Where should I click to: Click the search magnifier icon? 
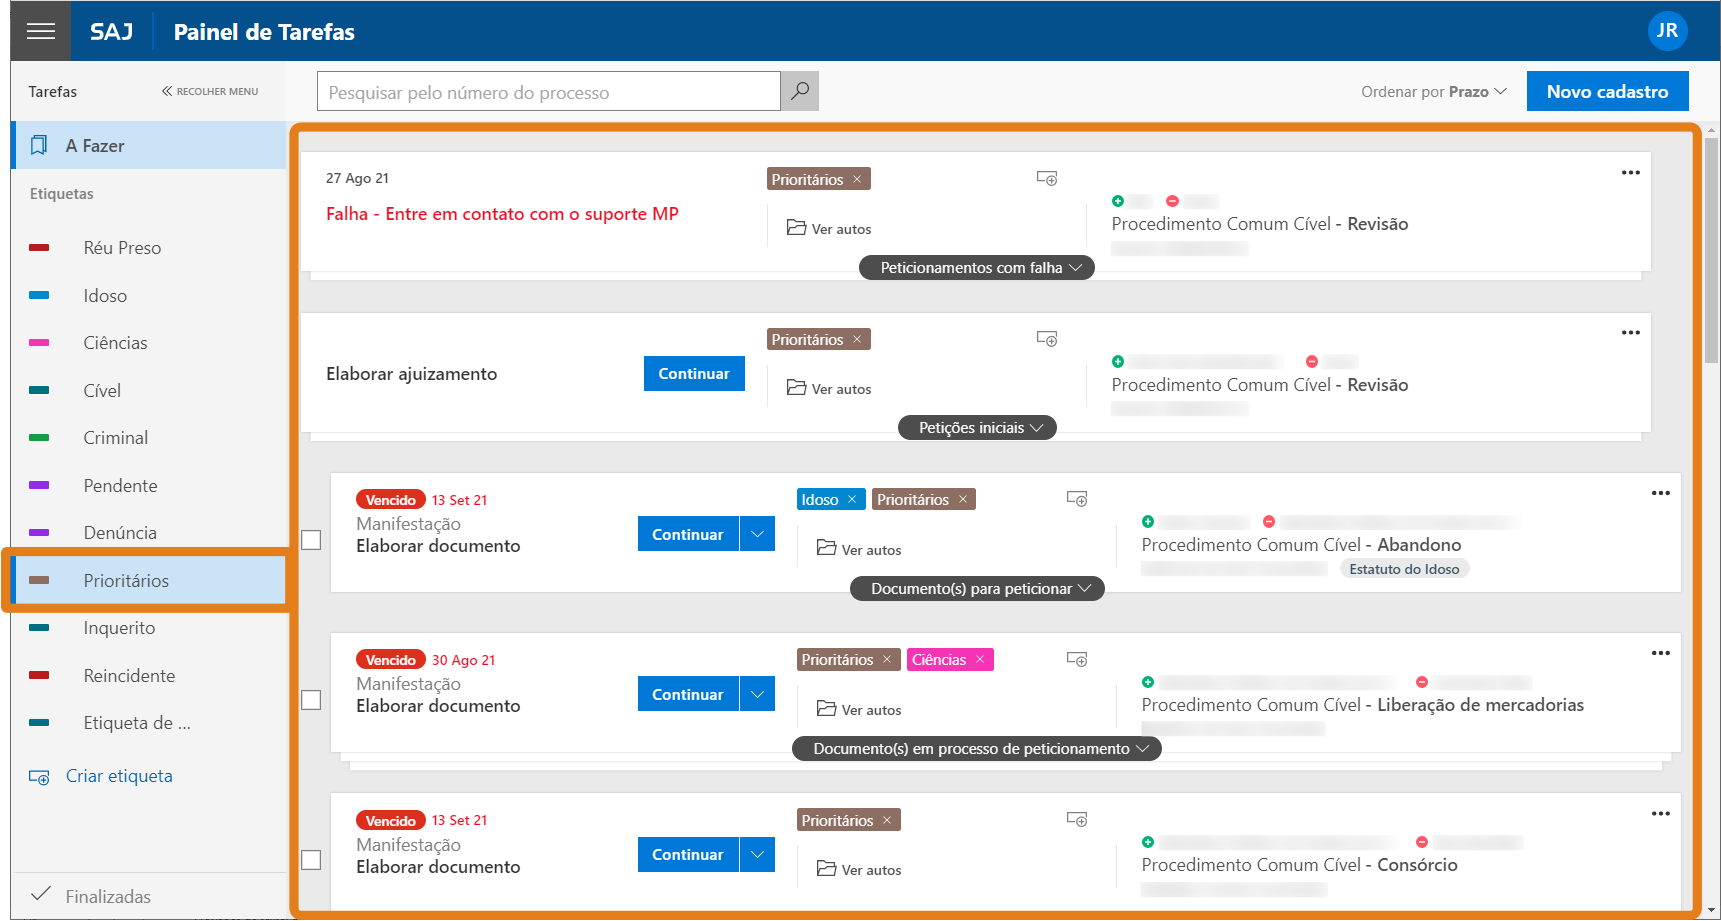point(798,91)
